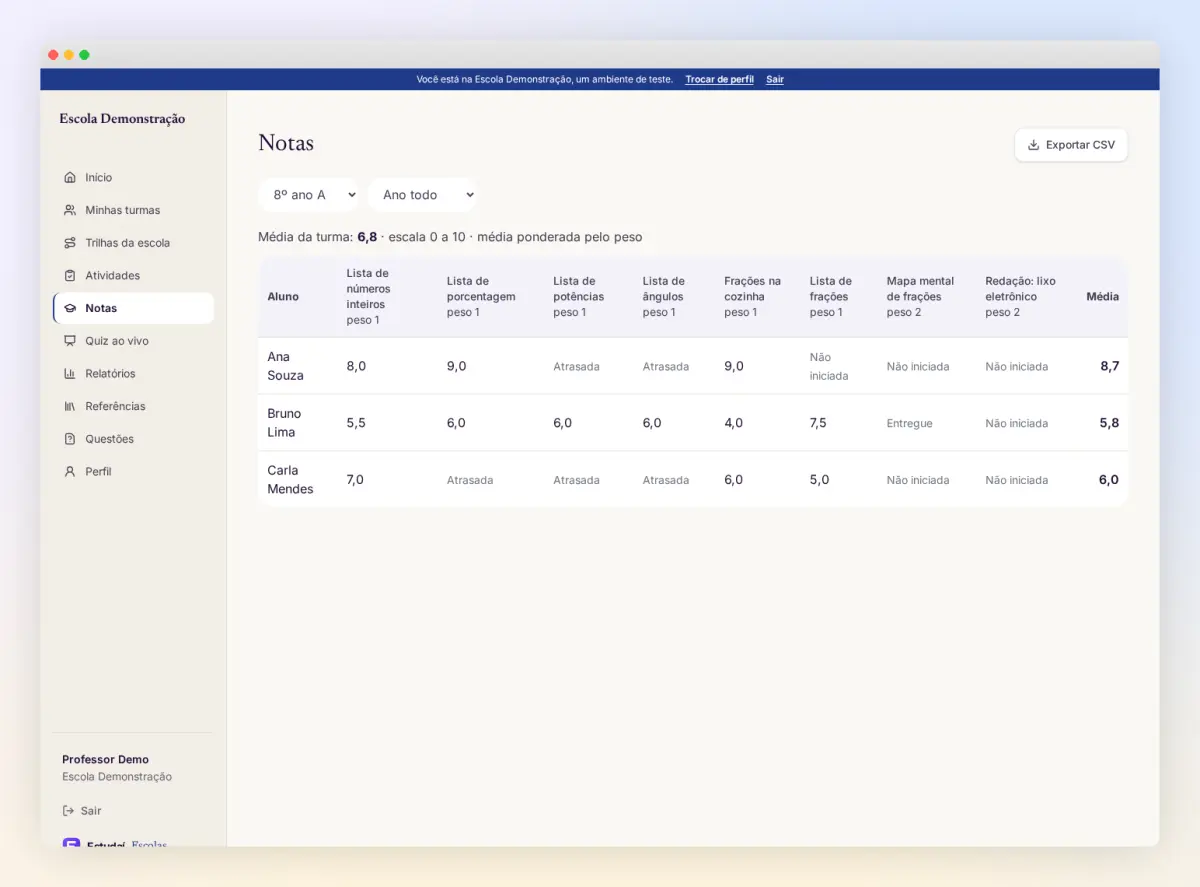Click the Lista de números inteiros column header
Screen dimensions: 1200x887
tap(368, 296)
